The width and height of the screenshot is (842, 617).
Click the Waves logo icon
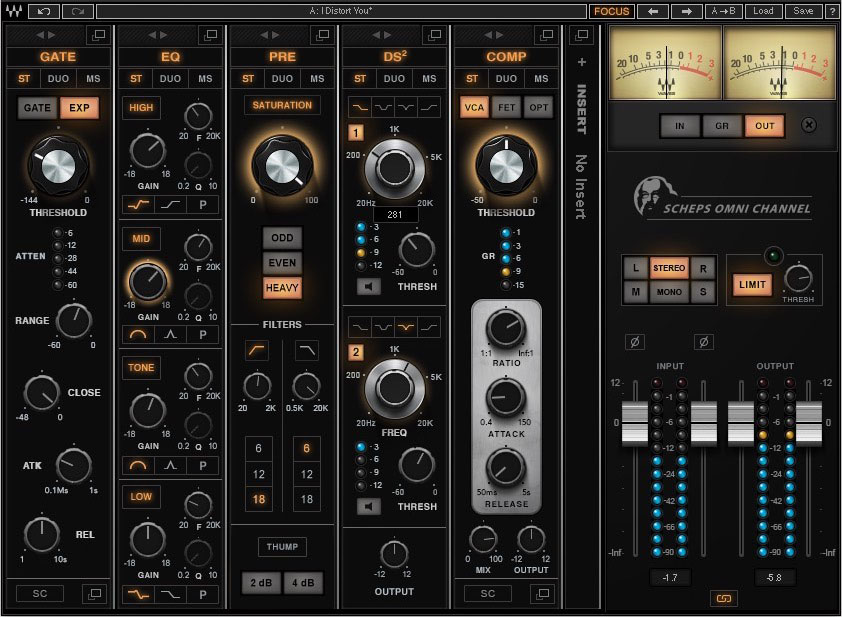(x=13, y=11)
